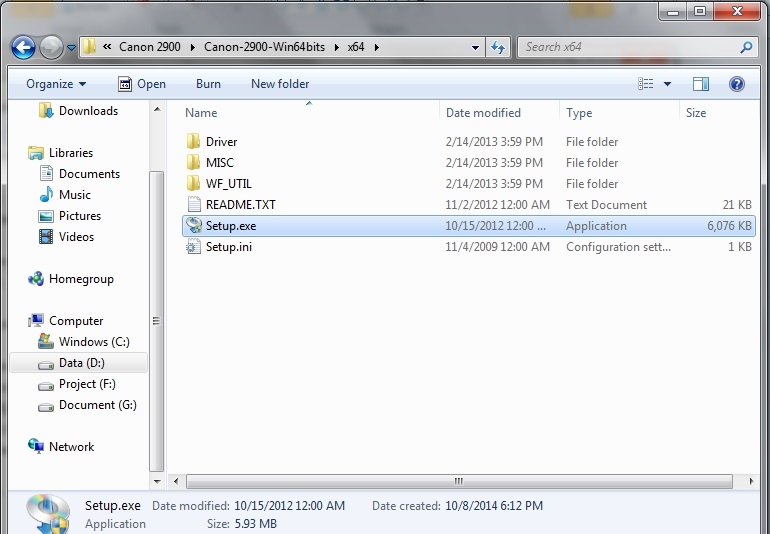Select Data (D:) drive in navigation pane
The height and width of the screenshot is (534, 770).
[x=81, y=363]
